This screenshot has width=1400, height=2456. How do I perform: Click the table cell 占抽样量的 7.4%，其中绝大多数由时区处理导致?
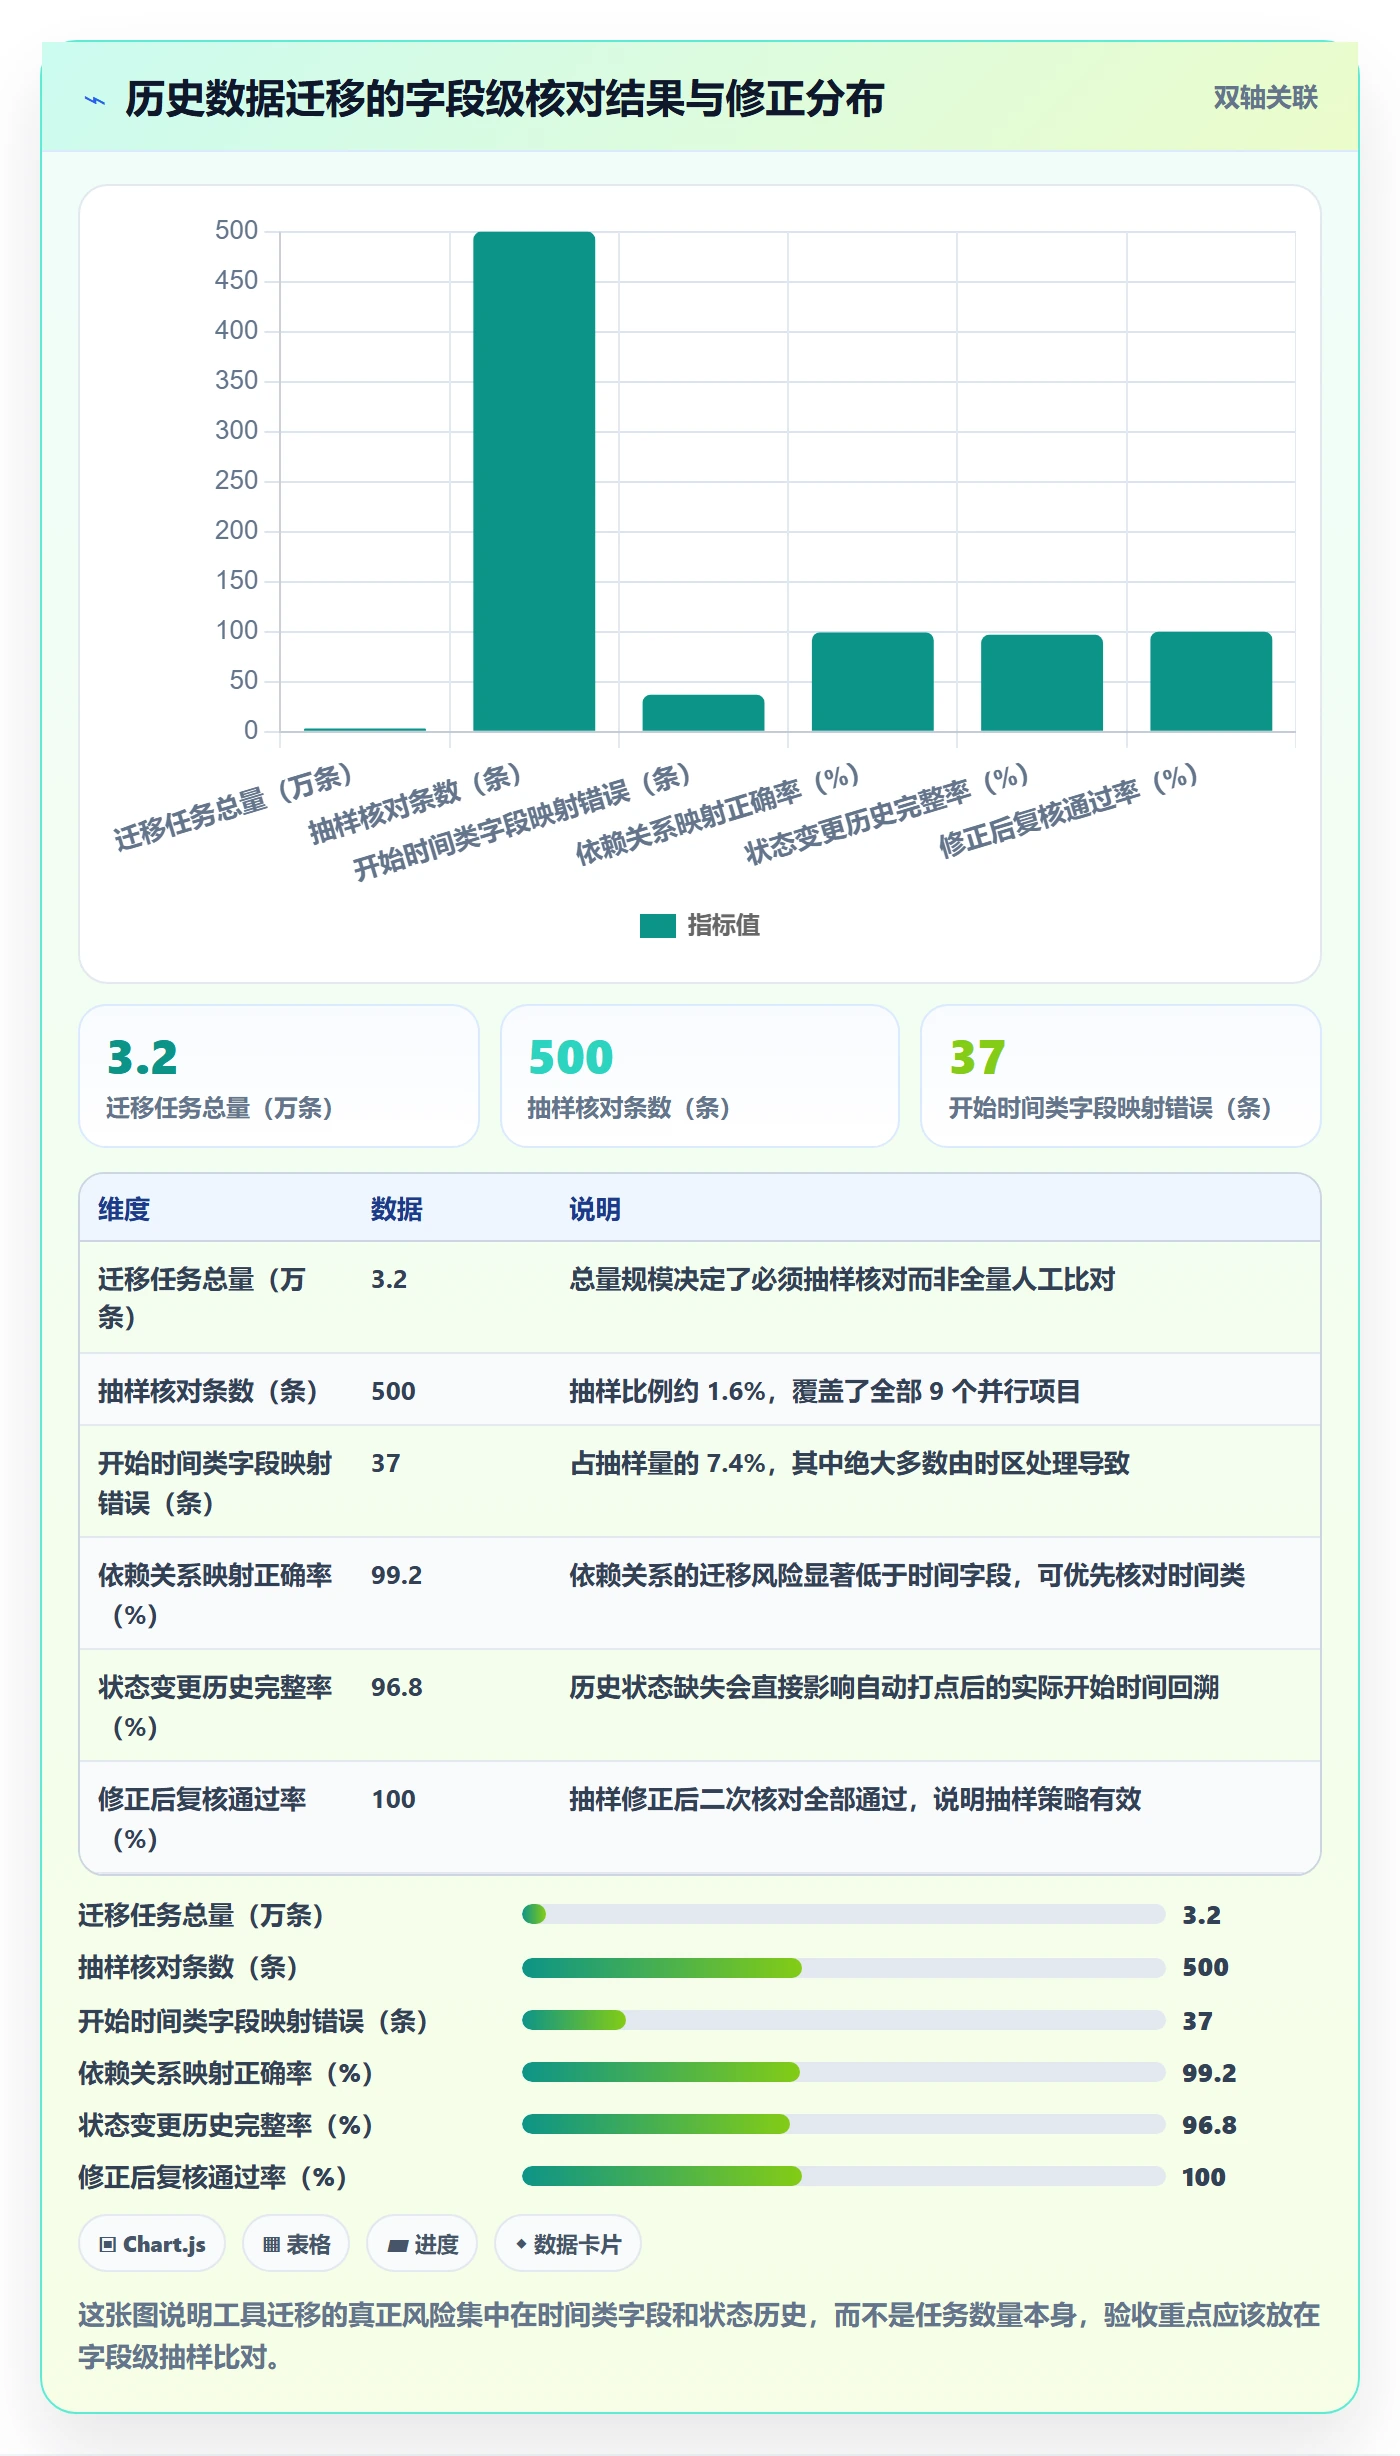849,1463
